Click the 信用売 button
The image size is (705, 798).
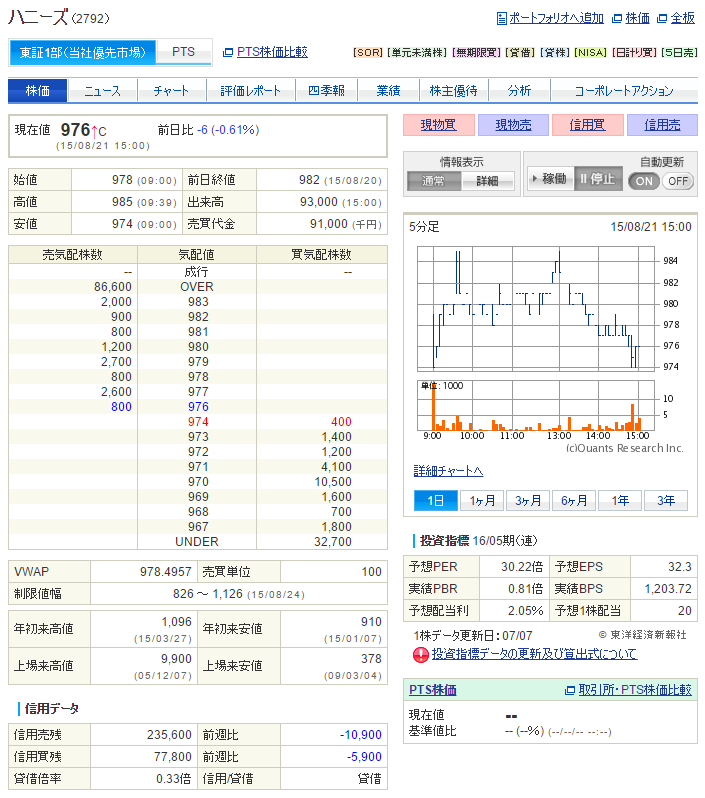click(x=662, y=125)
